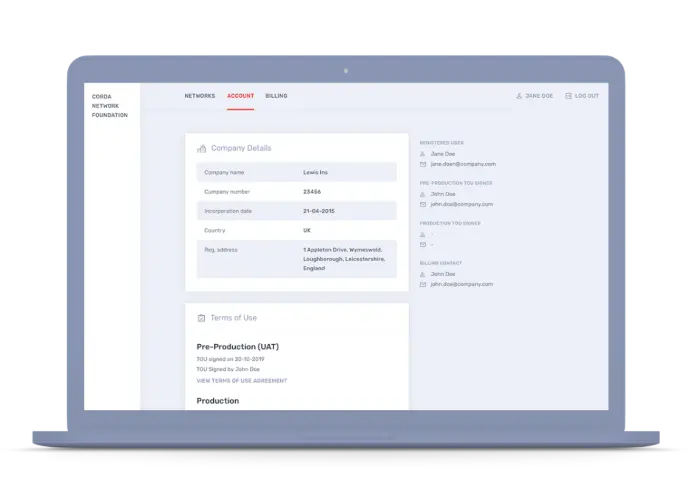690x487 pixels.
Task: Click John Doe under Pre-Production TOU Signer
Action: pos(443,194)
